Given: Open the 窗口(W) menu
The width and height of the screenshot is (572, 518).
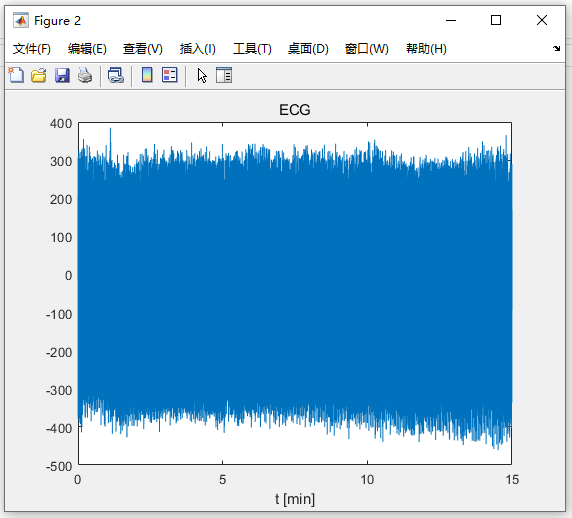Looking at the screenshot, I should coord(367,49).
